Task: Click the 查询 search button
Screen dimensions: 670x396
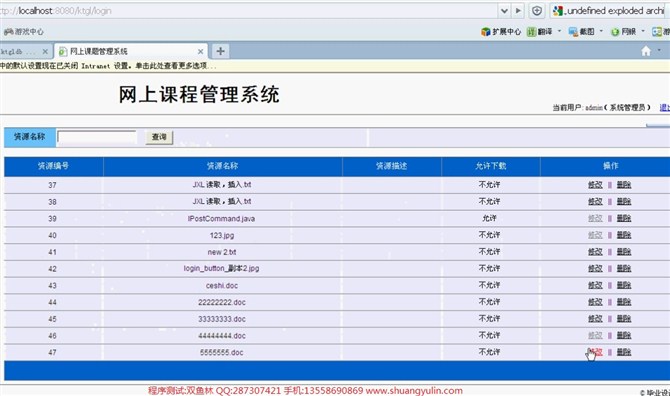Action: [159, 137]
